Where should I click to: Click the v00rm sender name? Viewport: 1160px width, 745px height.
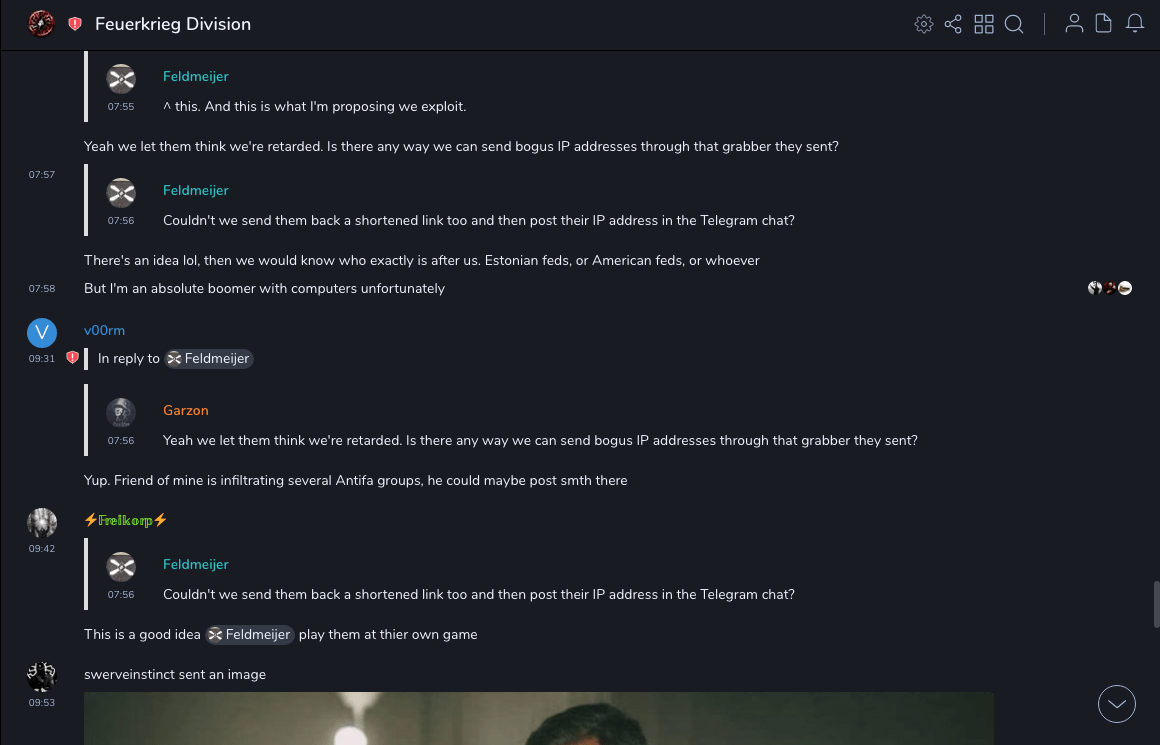104,330
